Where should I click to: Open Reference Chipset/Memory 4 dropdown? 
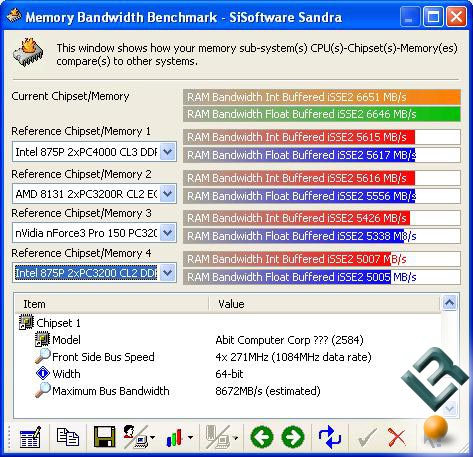click(168, 273)
